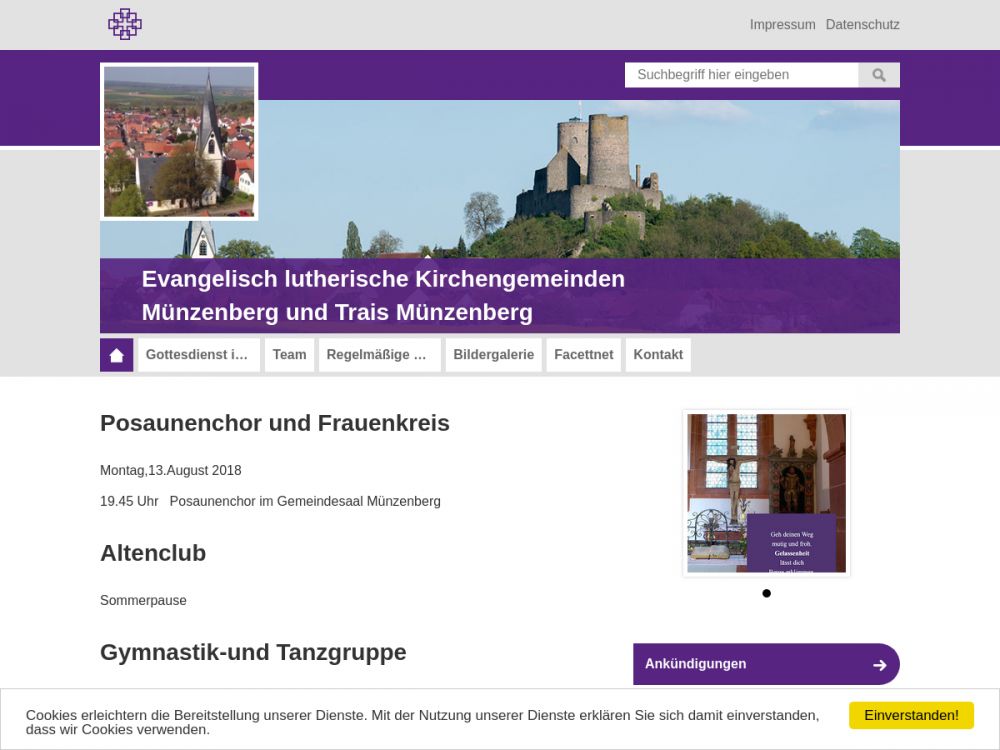Click the arrow on Ankündigungen banner
The width and height of the screenshot is (1000, 750).
pos(879,665)
